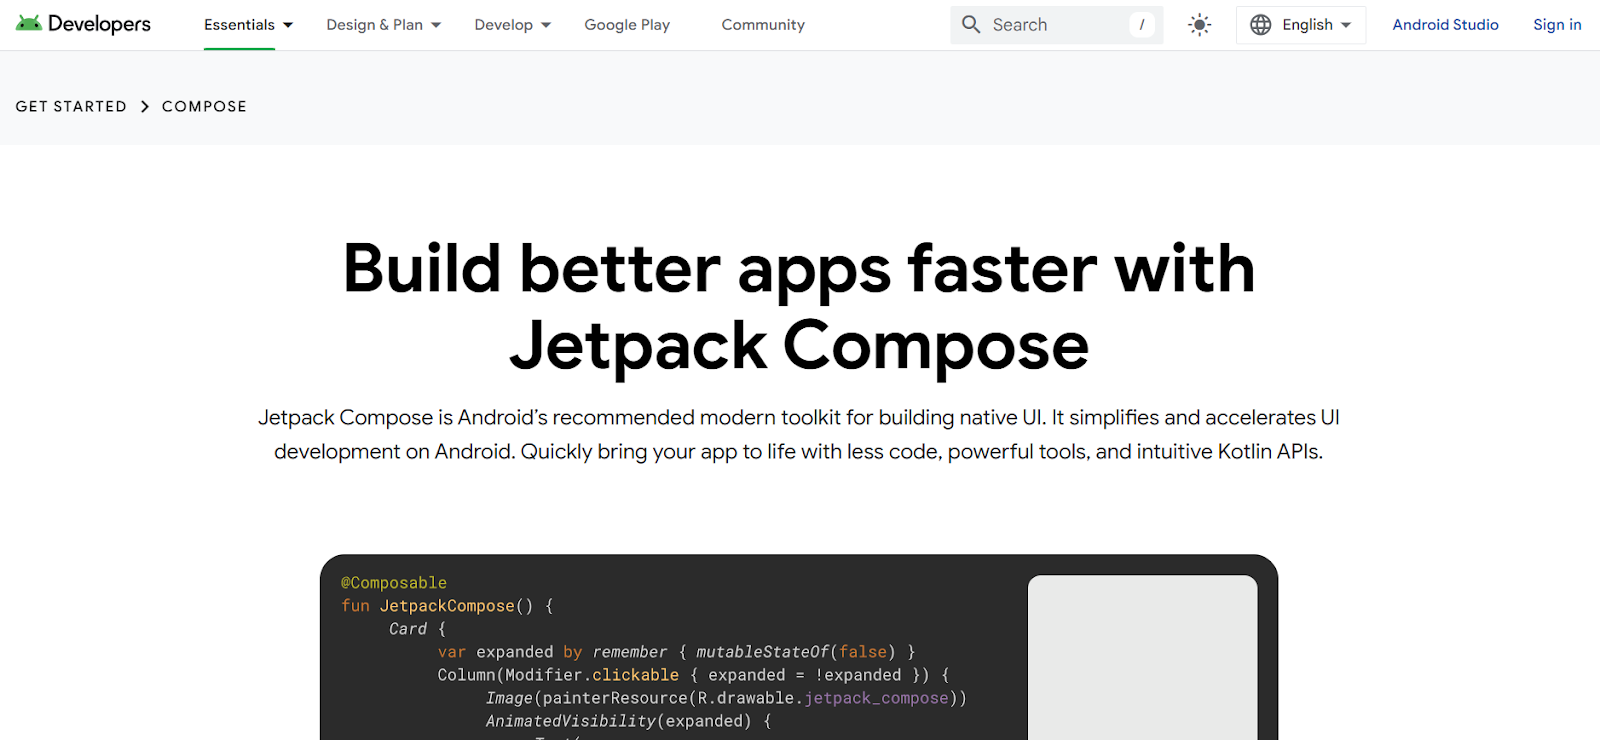Click the preview card in code sample
The height and width of the screenshot is (740, 1600).
point(1143,657)
